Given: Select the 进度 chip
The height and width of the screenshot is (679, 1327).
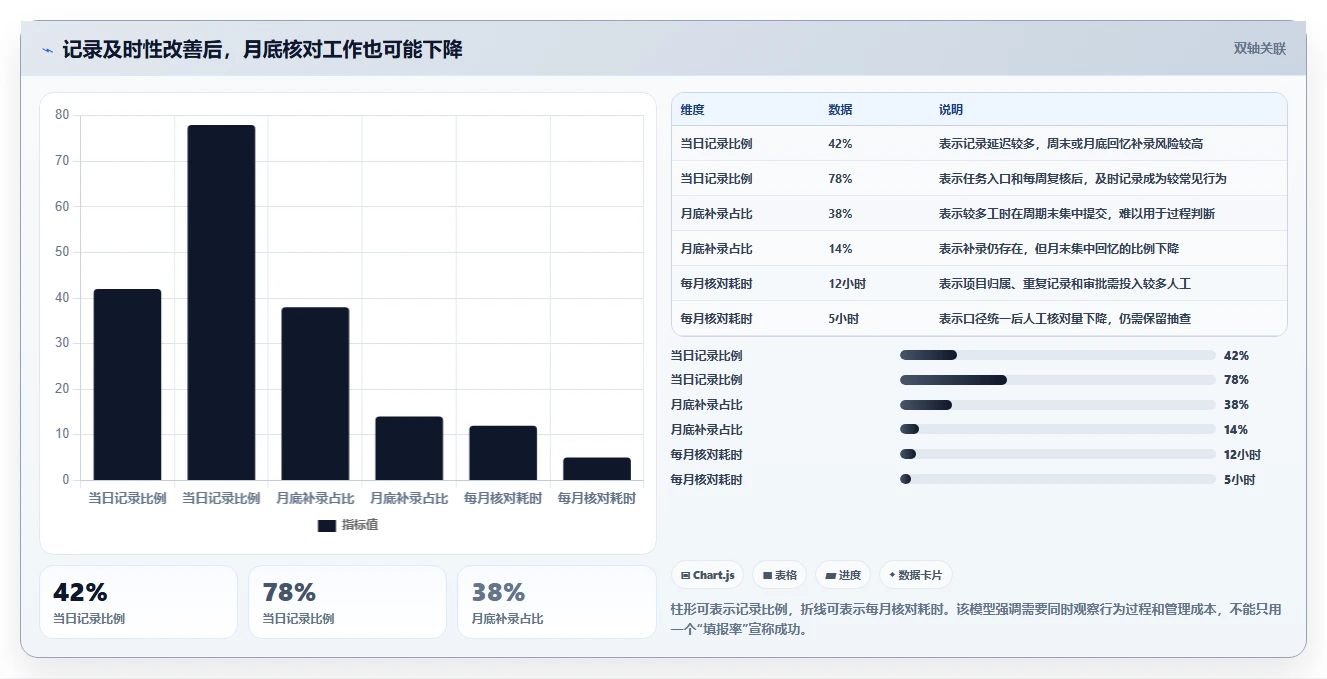Looking at the screenshot, I should 843,575.
